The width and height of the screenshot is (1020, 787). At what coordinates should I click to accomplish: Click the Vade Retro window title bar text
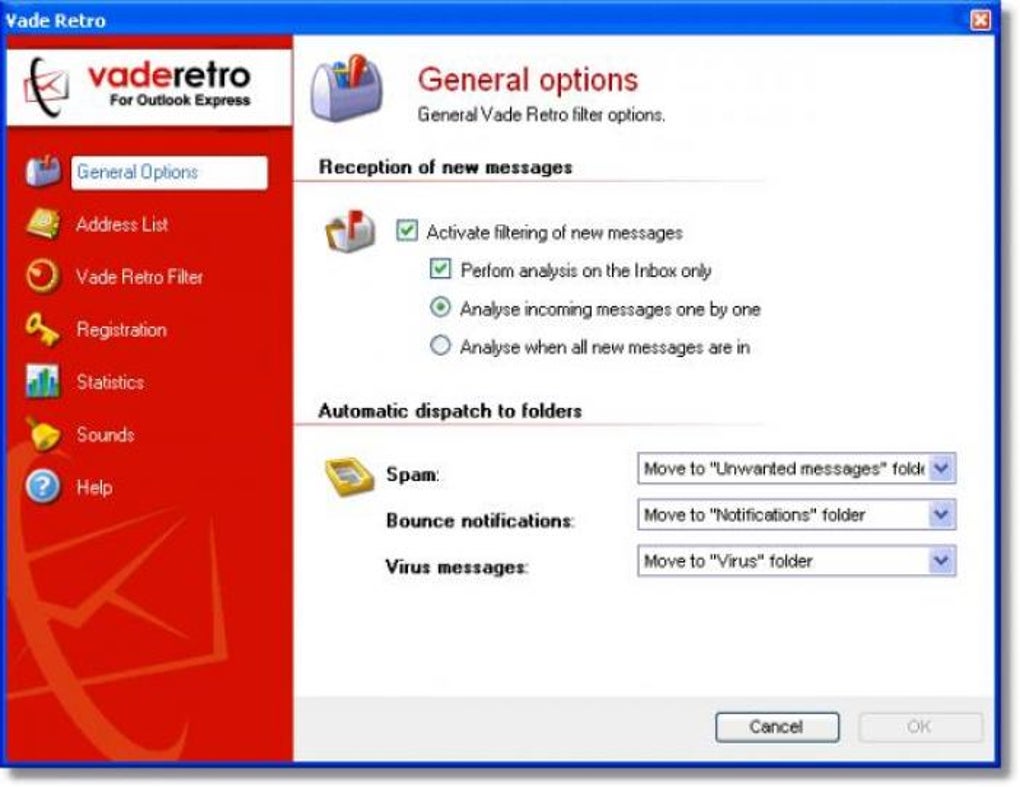(55, 21)
